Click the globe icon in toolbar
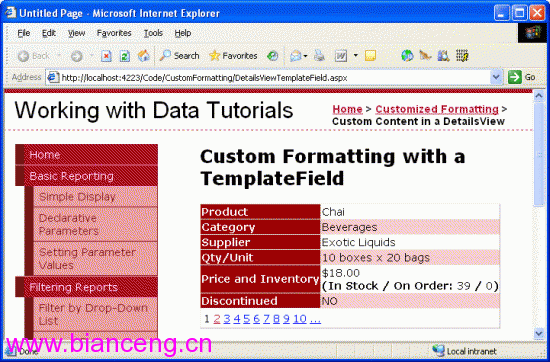Image resolution: width=550 pixels, height=362 pixels. click(x=407, y=56)
